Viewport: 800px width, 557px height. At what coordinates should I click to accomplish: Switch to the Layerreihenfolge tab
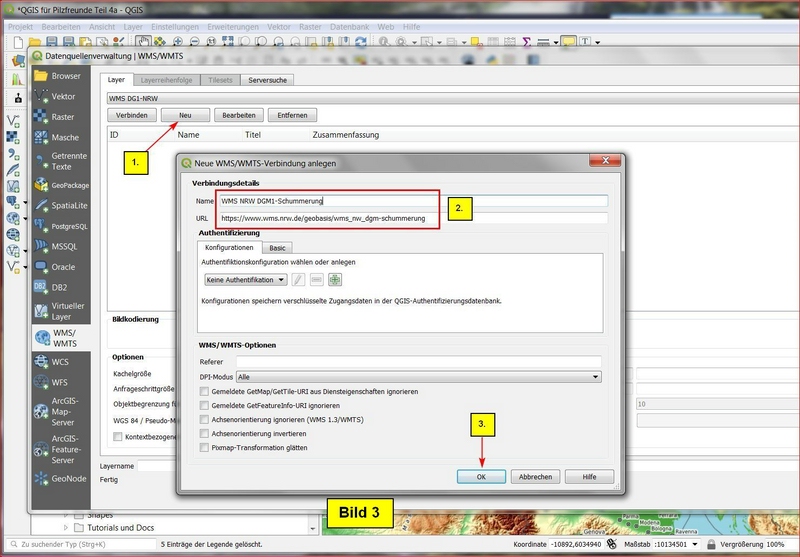pos(166,80)
